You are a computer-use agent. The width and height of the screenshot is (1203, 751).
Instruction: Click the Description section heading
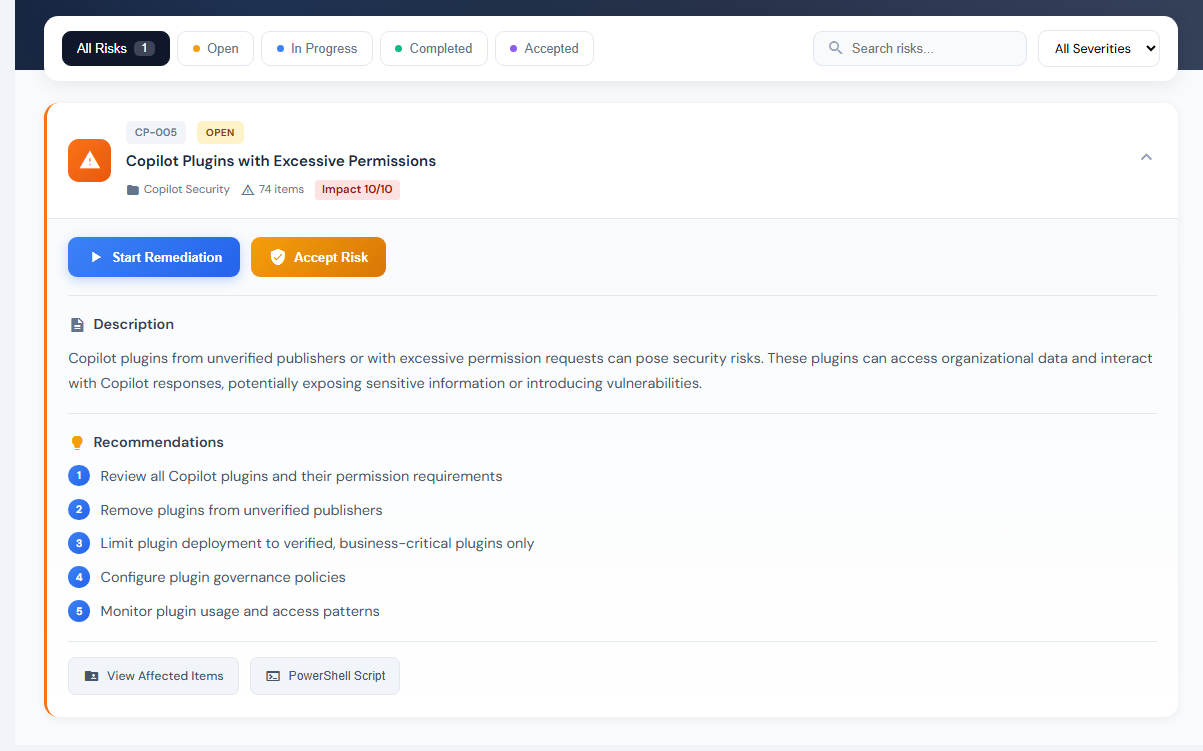tap(134, 324)
